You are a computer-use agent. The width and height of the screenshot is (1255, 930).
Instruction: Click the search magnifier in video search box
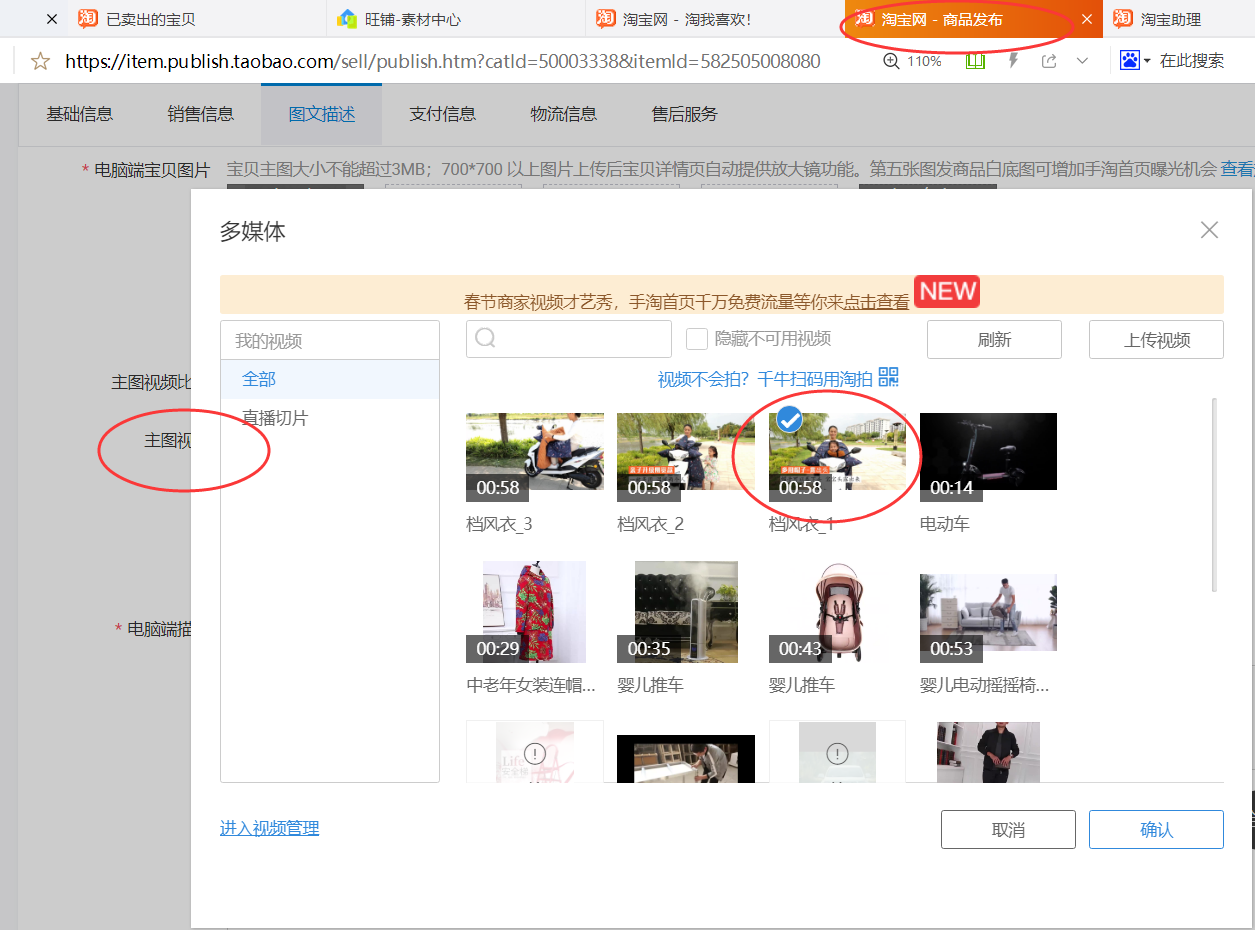(x=486, y=339)
